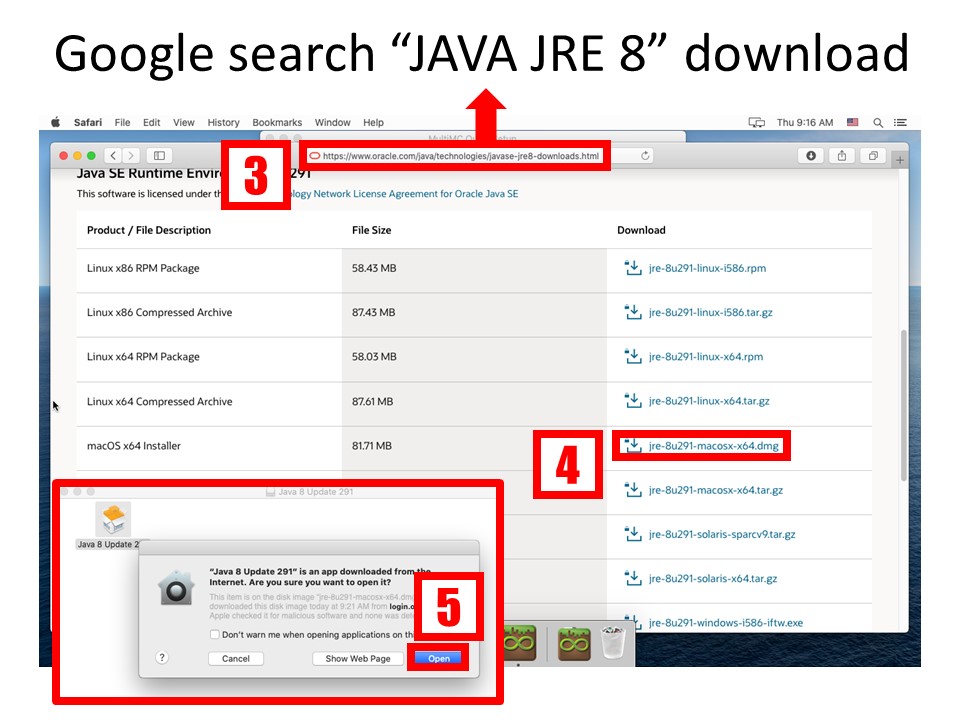Click the second MultiMC grass block dock icon
Viewport: 960px width, 720px height.
574,643
